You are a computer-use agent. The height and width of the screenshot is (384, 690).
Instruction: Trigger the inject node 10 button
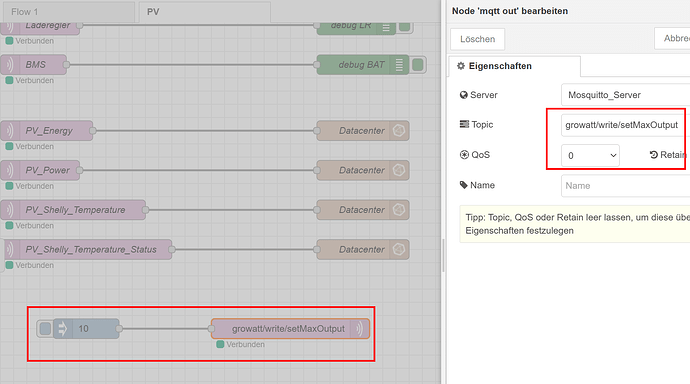(45, 329)
